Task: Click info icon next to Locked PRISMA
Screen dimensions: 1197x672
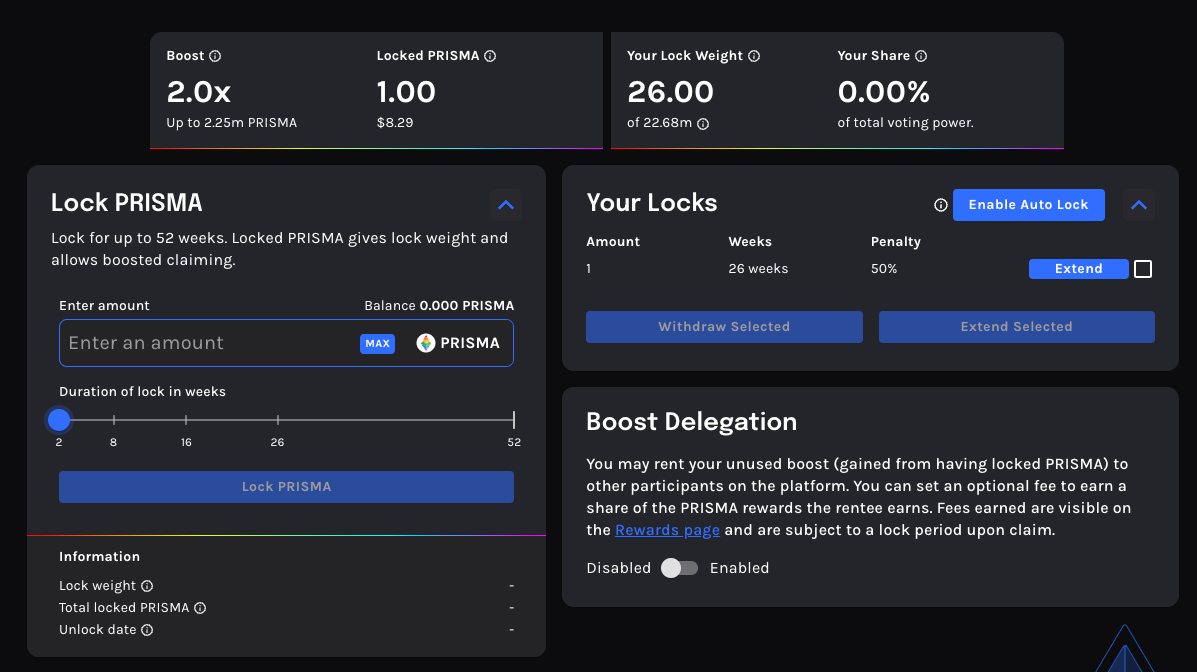Action: point(490,56)
